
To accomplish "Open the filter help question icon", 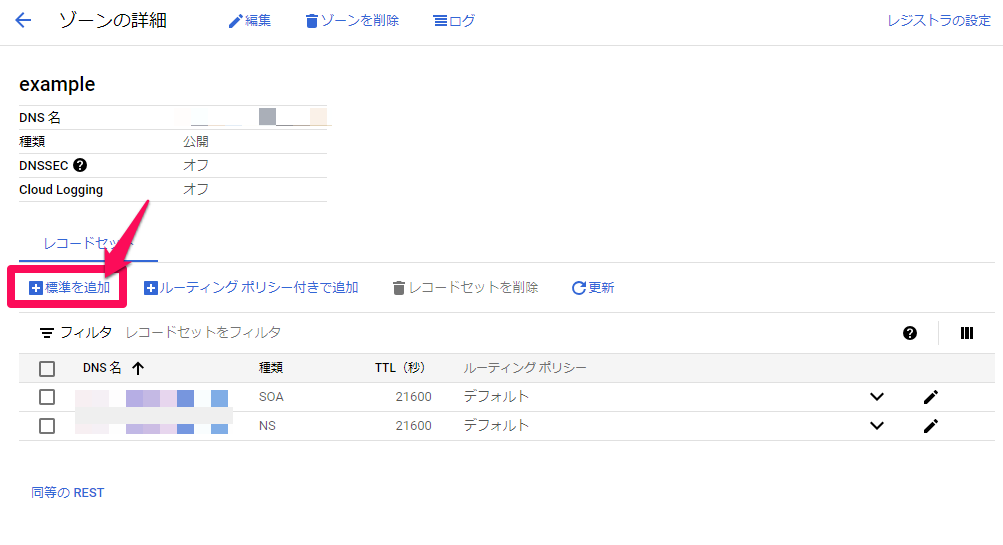I will tap(910, 333).
